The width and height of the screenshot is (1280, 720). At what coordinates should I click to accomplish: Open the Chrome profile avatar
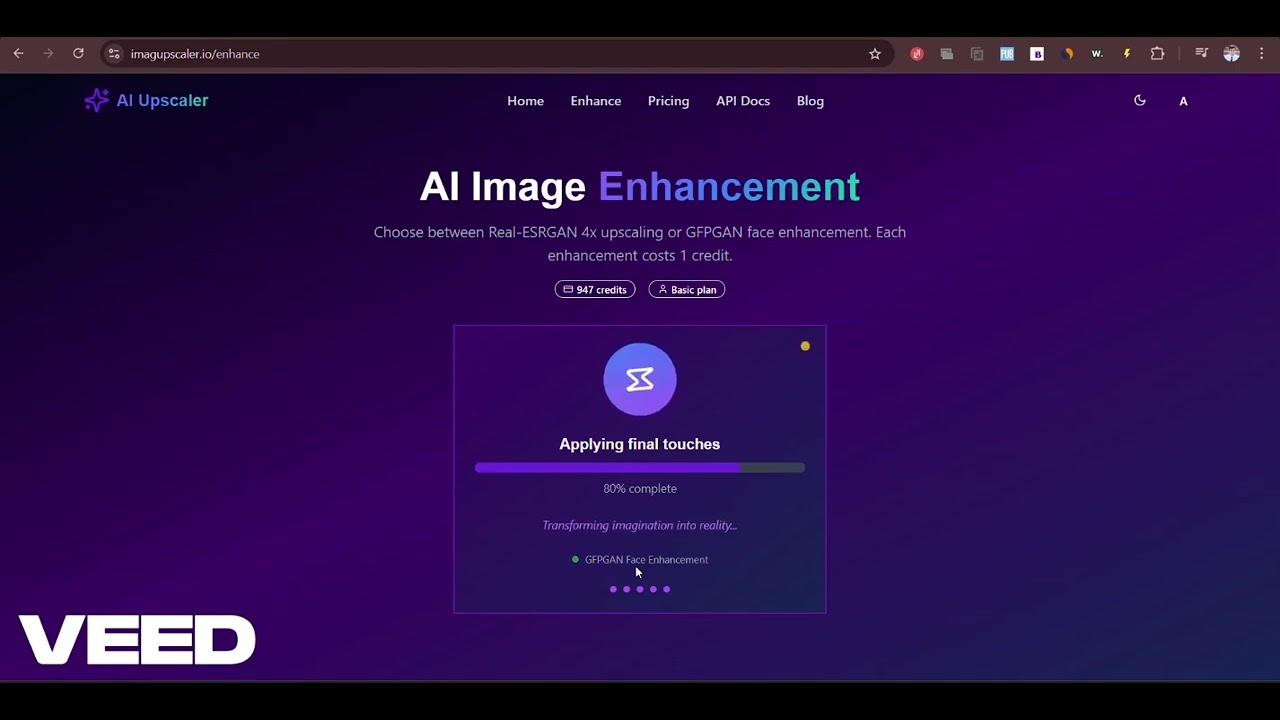(x=1231, y=54)
